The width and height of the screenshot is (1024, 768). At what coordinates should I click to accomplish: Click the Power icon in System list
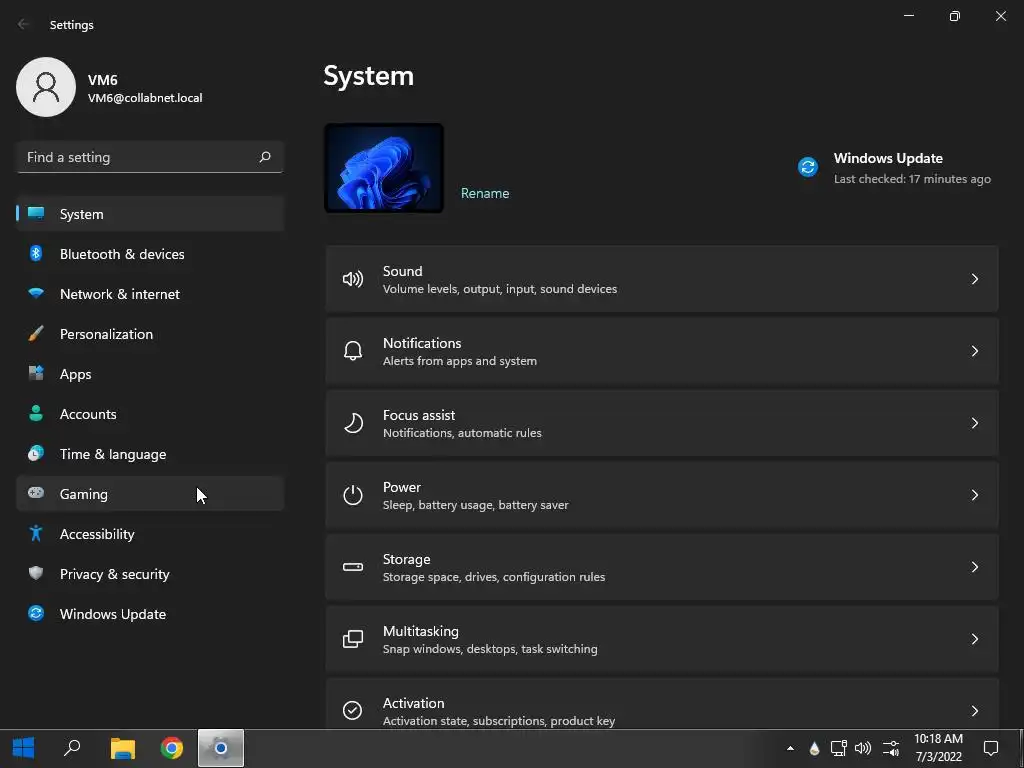pyautogui.click(x=353, y=495)
